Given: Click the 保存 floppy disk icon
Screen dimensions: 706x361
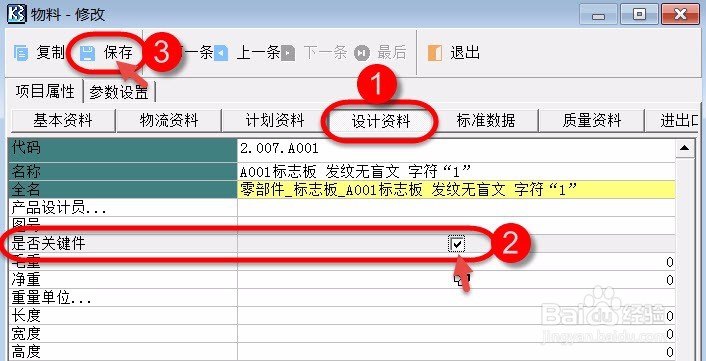Looking at the screenshot, I should pos(87,53).
